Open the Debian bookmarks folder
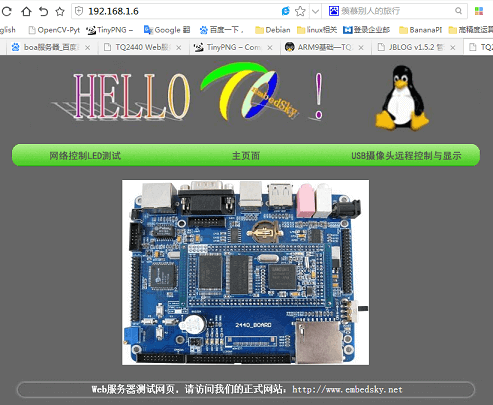This screenshot has width=493, height=405. 272,30
